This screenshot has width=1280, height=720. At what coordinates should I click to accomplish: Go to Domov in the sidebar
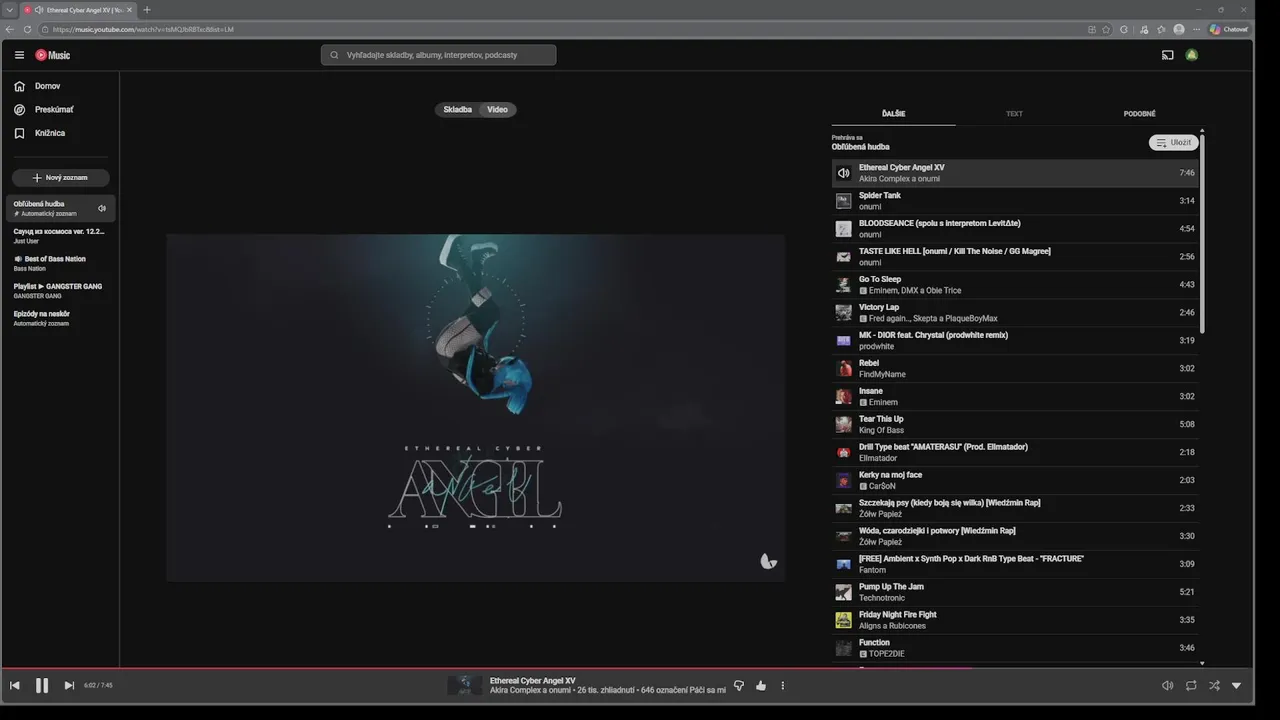click(60, 86)
